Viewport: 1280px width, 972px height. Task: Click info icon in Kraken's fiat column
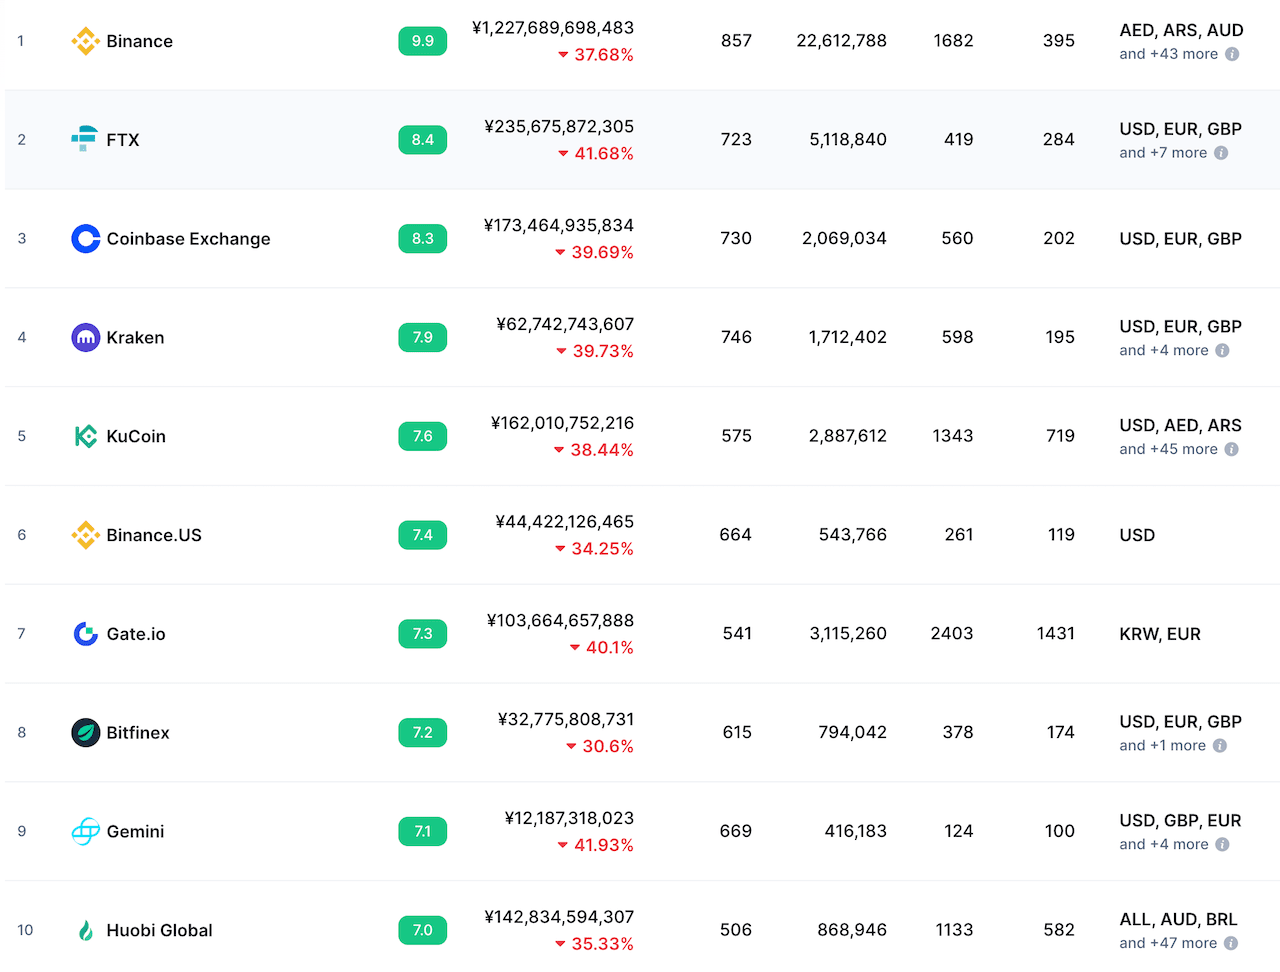(x=1222, y=351)
